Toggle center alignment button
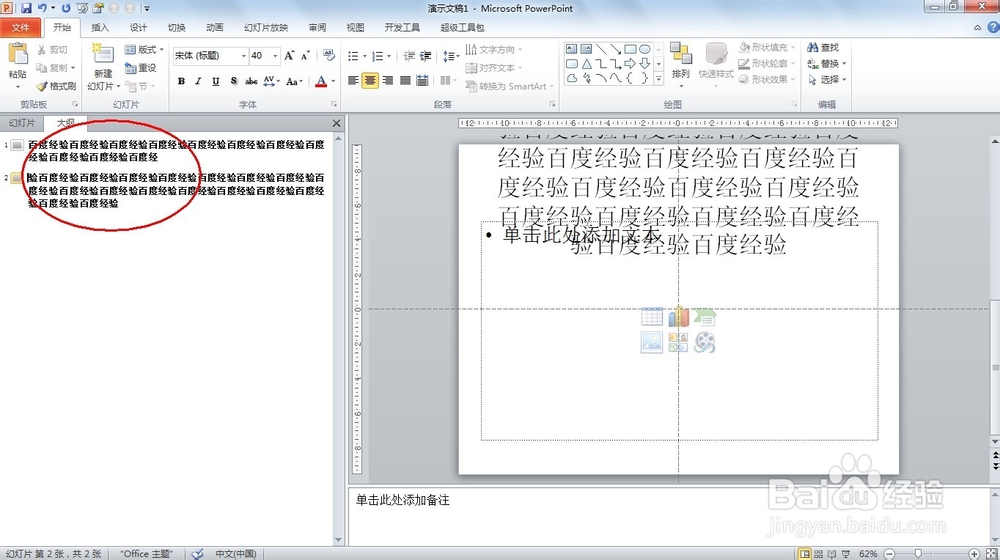Viewport: 1000px width, 560px height. [x=370, y=80]
